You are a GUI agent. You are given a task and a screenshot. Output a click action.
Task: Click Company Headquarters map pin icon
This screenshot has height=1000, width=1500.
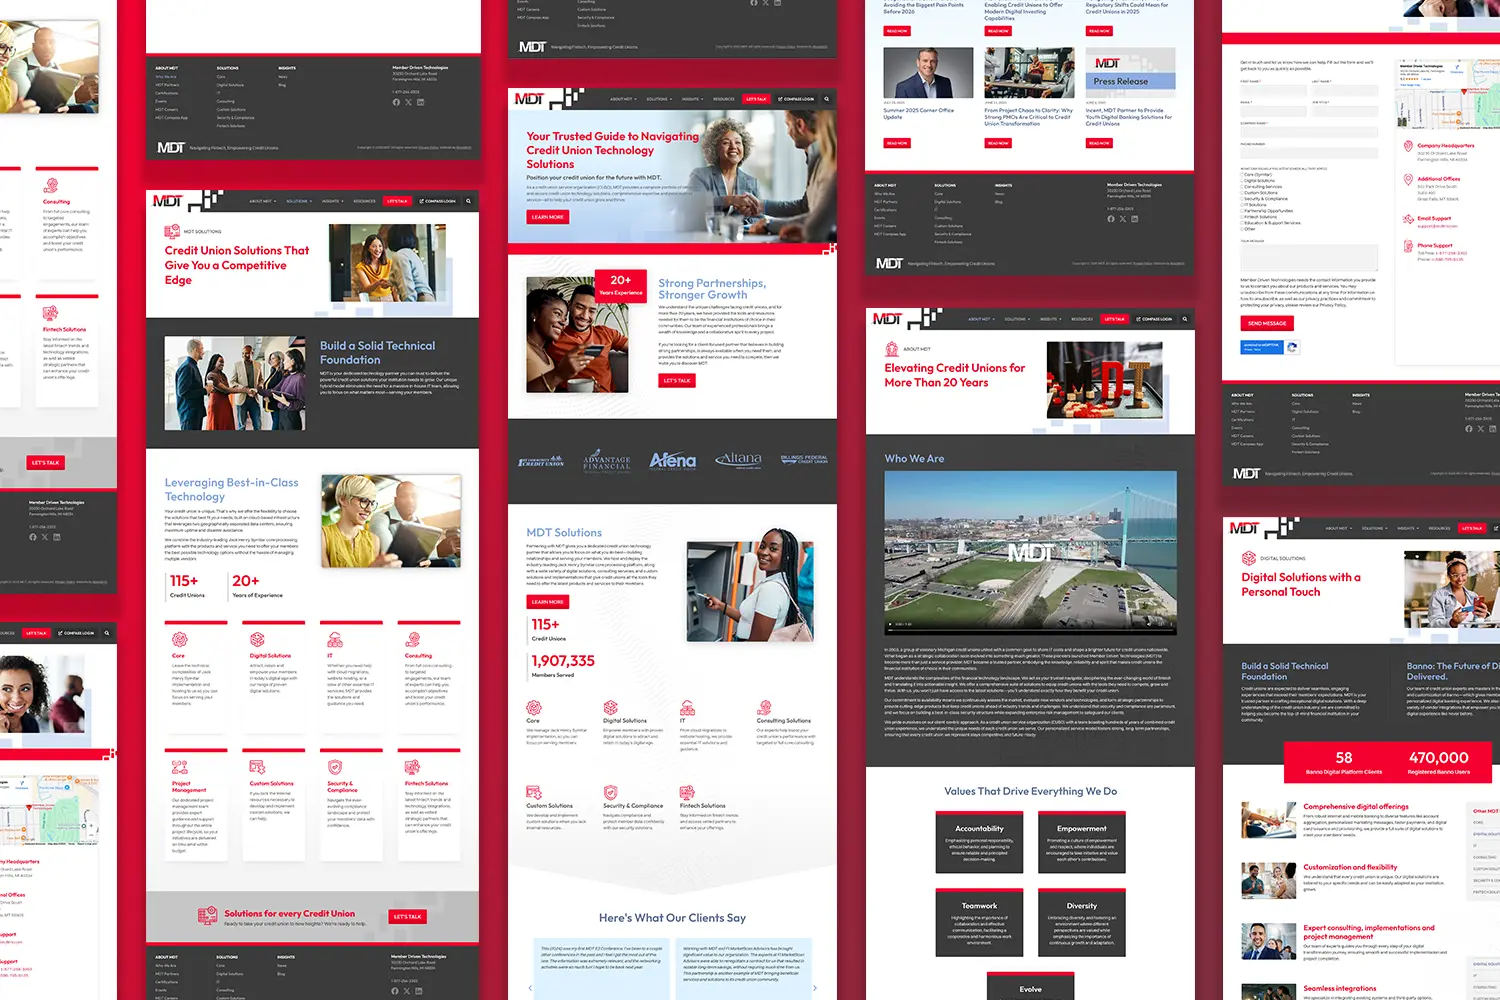pos(1408,146)
